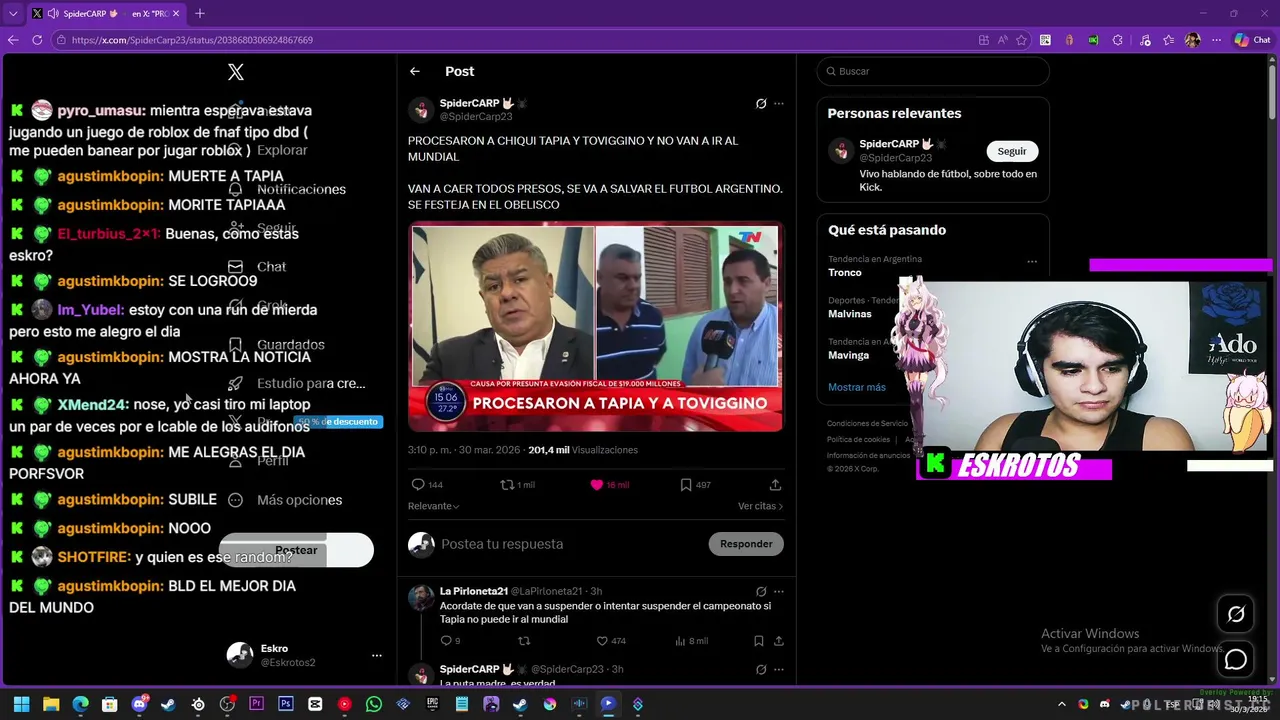Repost La Pirloneta21's reply
The width and height of the screenshot is (1280, 720).
523,641
